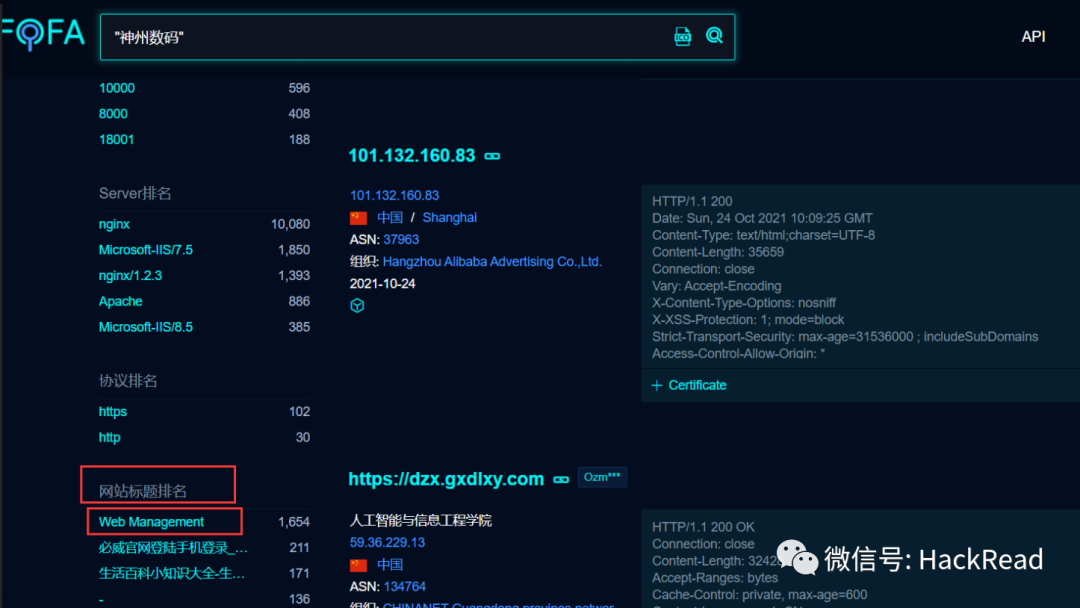Click China flag next to Shanghai
This screenshot has width=1080, height=608.
[358, 218]
